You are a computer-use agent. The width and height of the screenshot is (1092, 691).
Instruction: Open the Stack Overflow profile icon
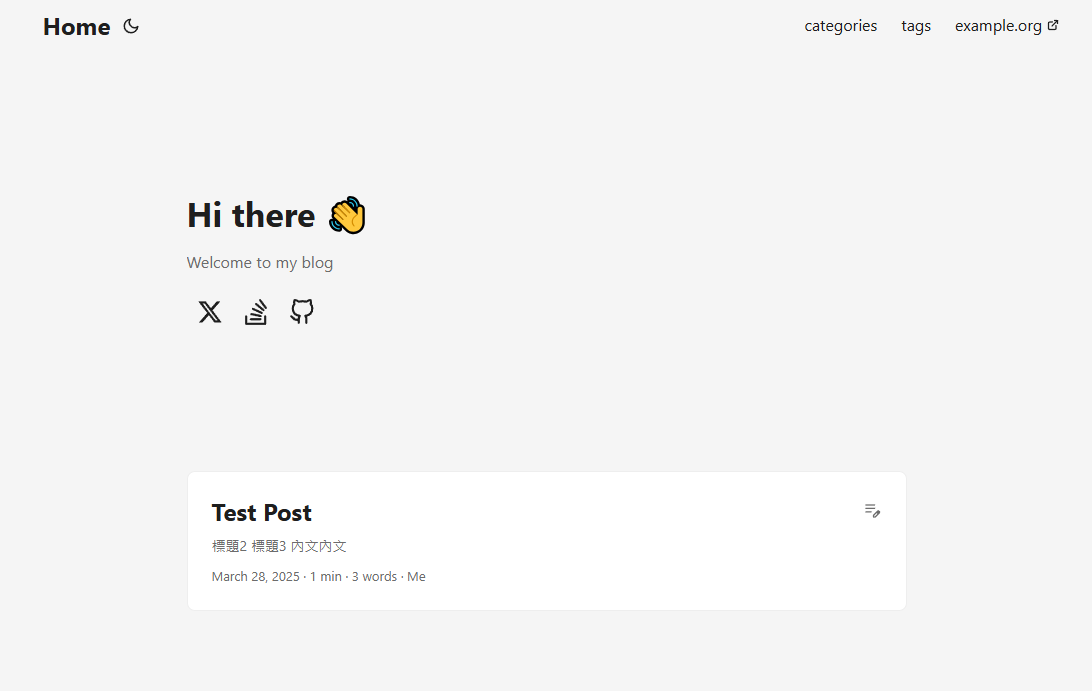(255, 312)
